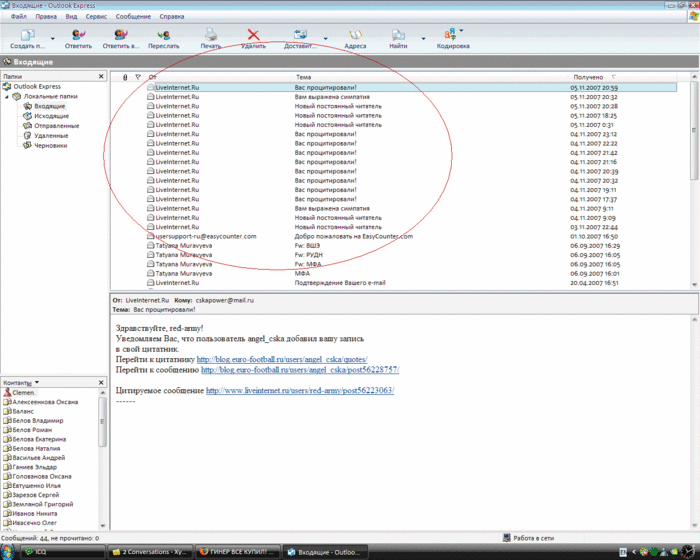Click the Send/Receive toolbar icon
The height and width of the screenshot is (560, 700).
(300, 35)
